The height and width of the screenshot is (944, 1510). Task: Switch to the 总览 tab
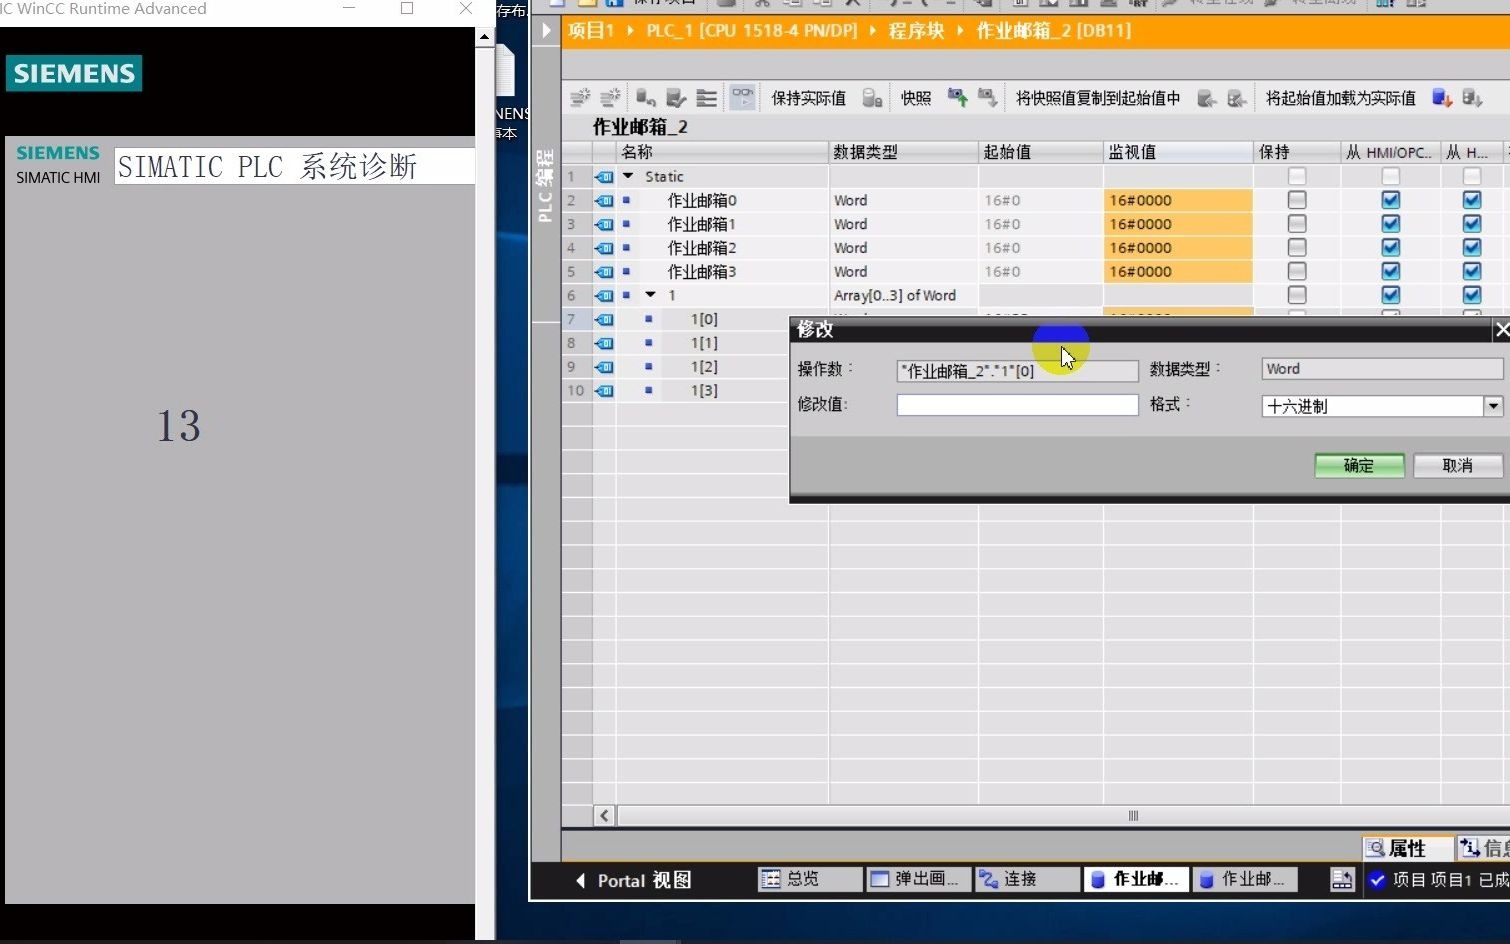[x=808, y=879]
